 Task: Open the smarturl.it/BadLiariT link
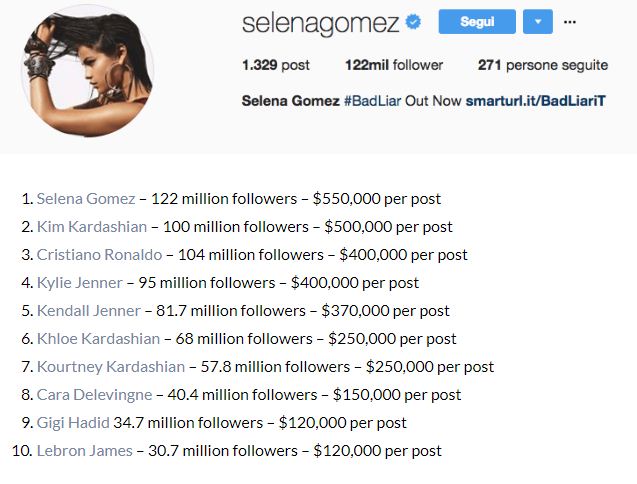pyautogui.click(x=535, y=100)
